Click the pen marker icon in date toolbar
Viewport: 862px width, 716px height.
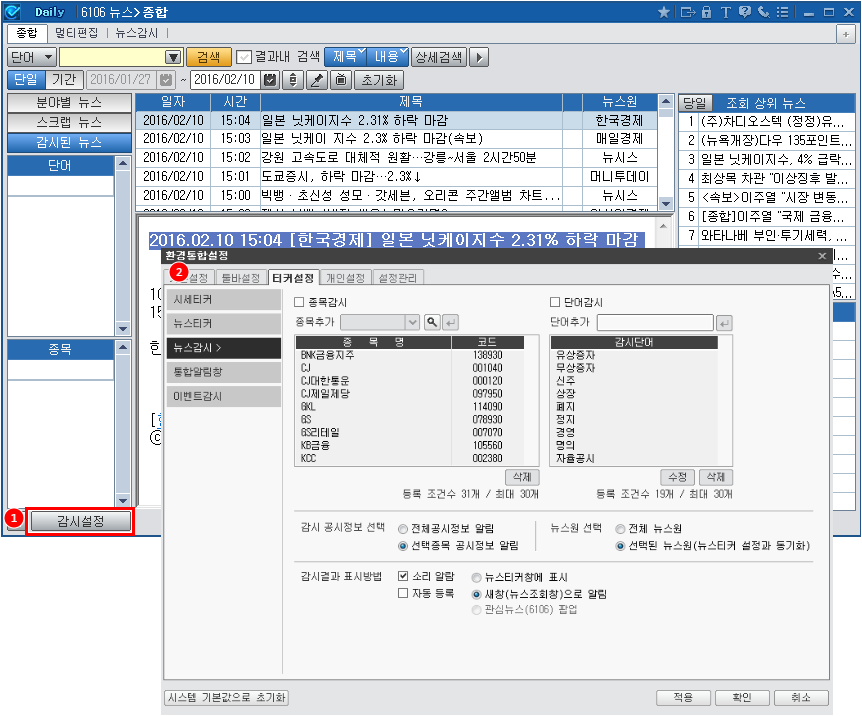(316, 80)
